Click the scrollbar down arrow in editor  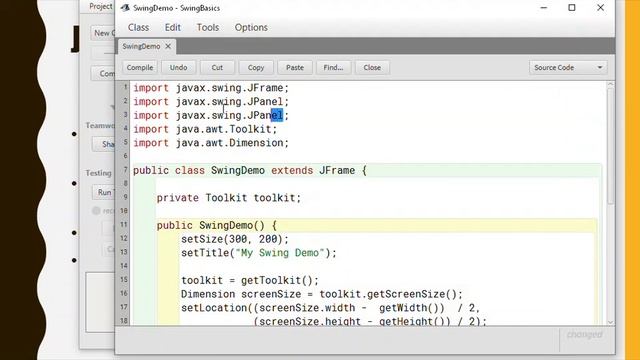click(610, 322)
